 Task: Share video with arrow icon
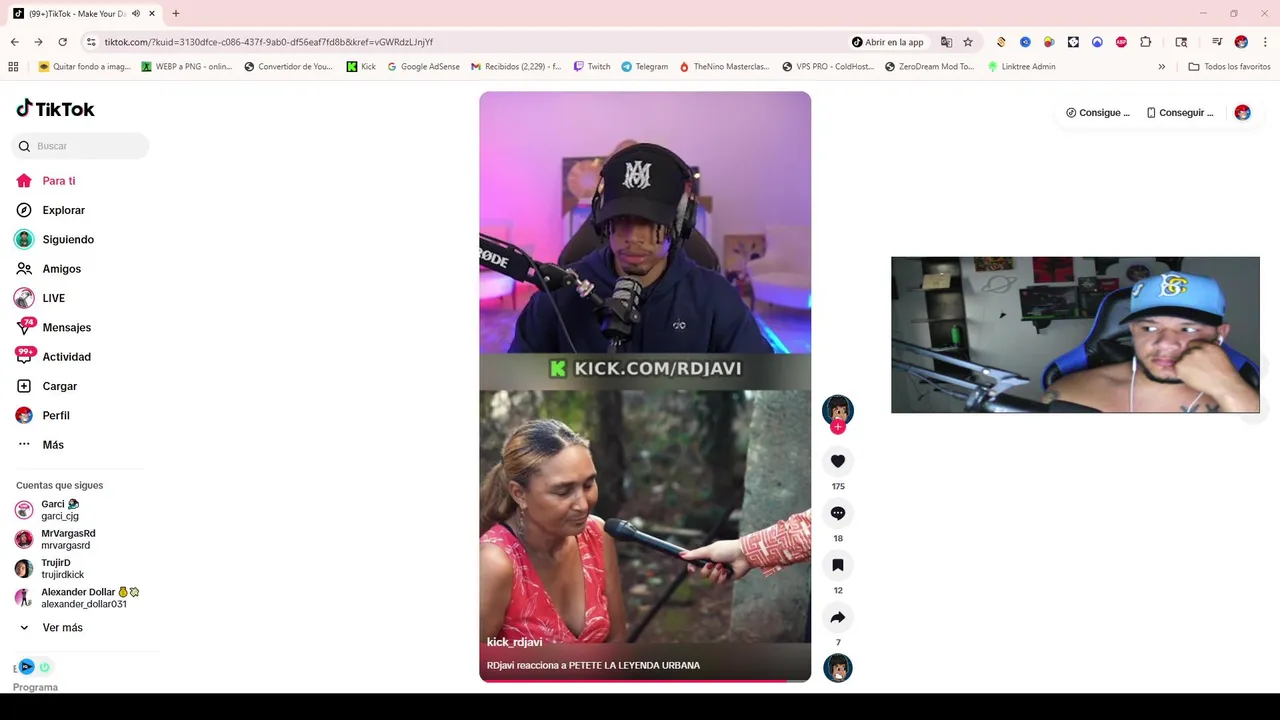click(838, 617)
